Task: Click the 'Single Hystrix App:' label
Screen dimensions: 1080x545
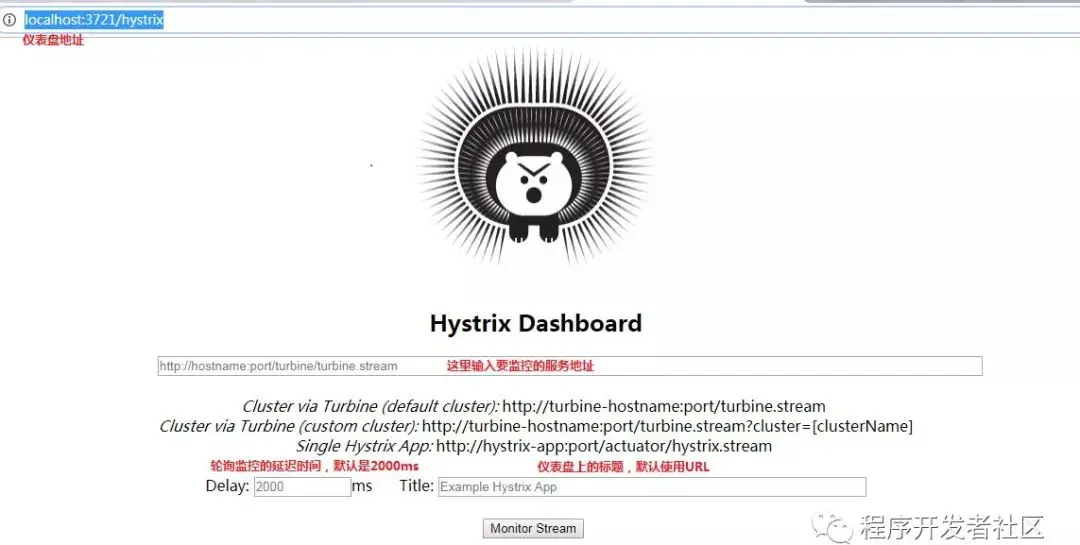Action: tap(364, 446)
